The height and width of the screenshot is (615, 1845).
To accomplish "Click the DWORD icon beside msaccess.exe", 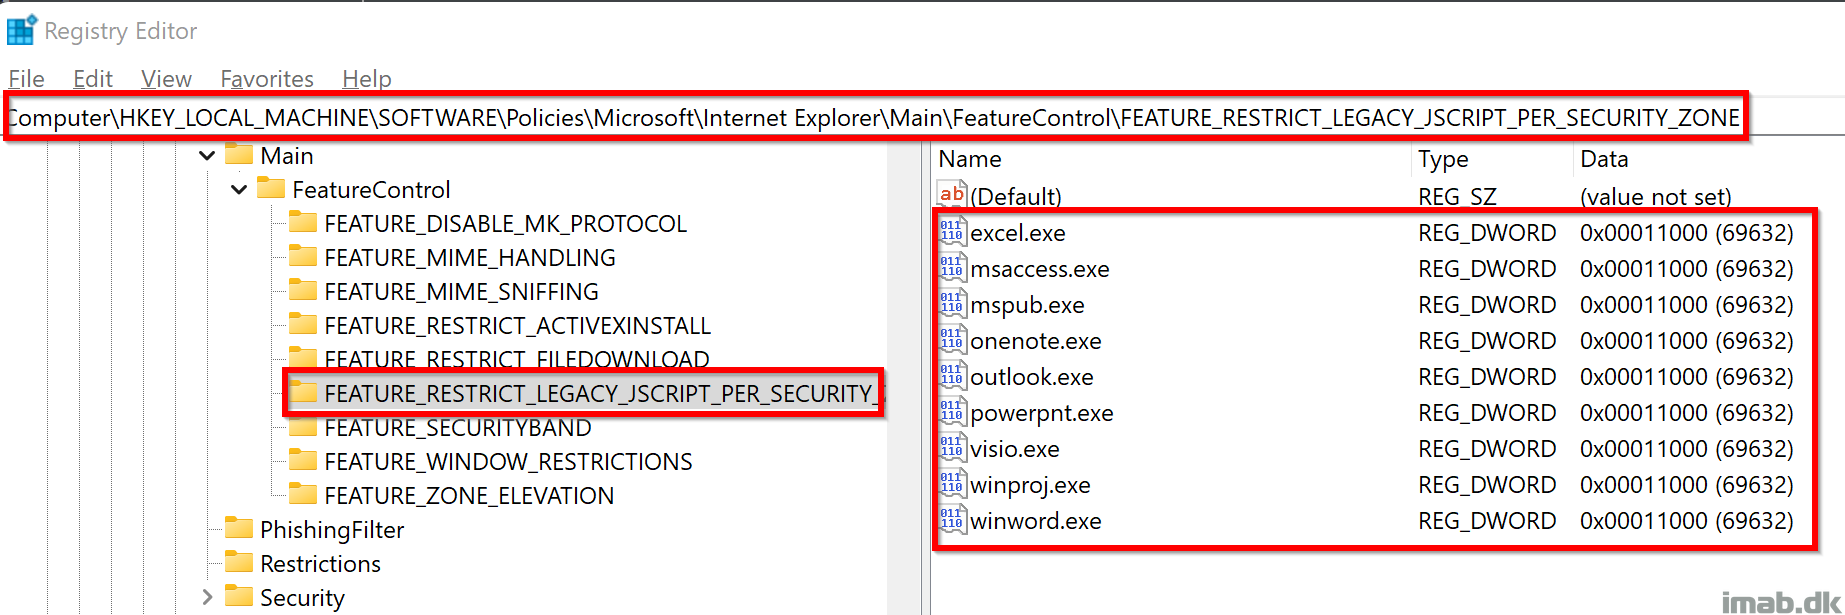I will click(x=952, y=268).
